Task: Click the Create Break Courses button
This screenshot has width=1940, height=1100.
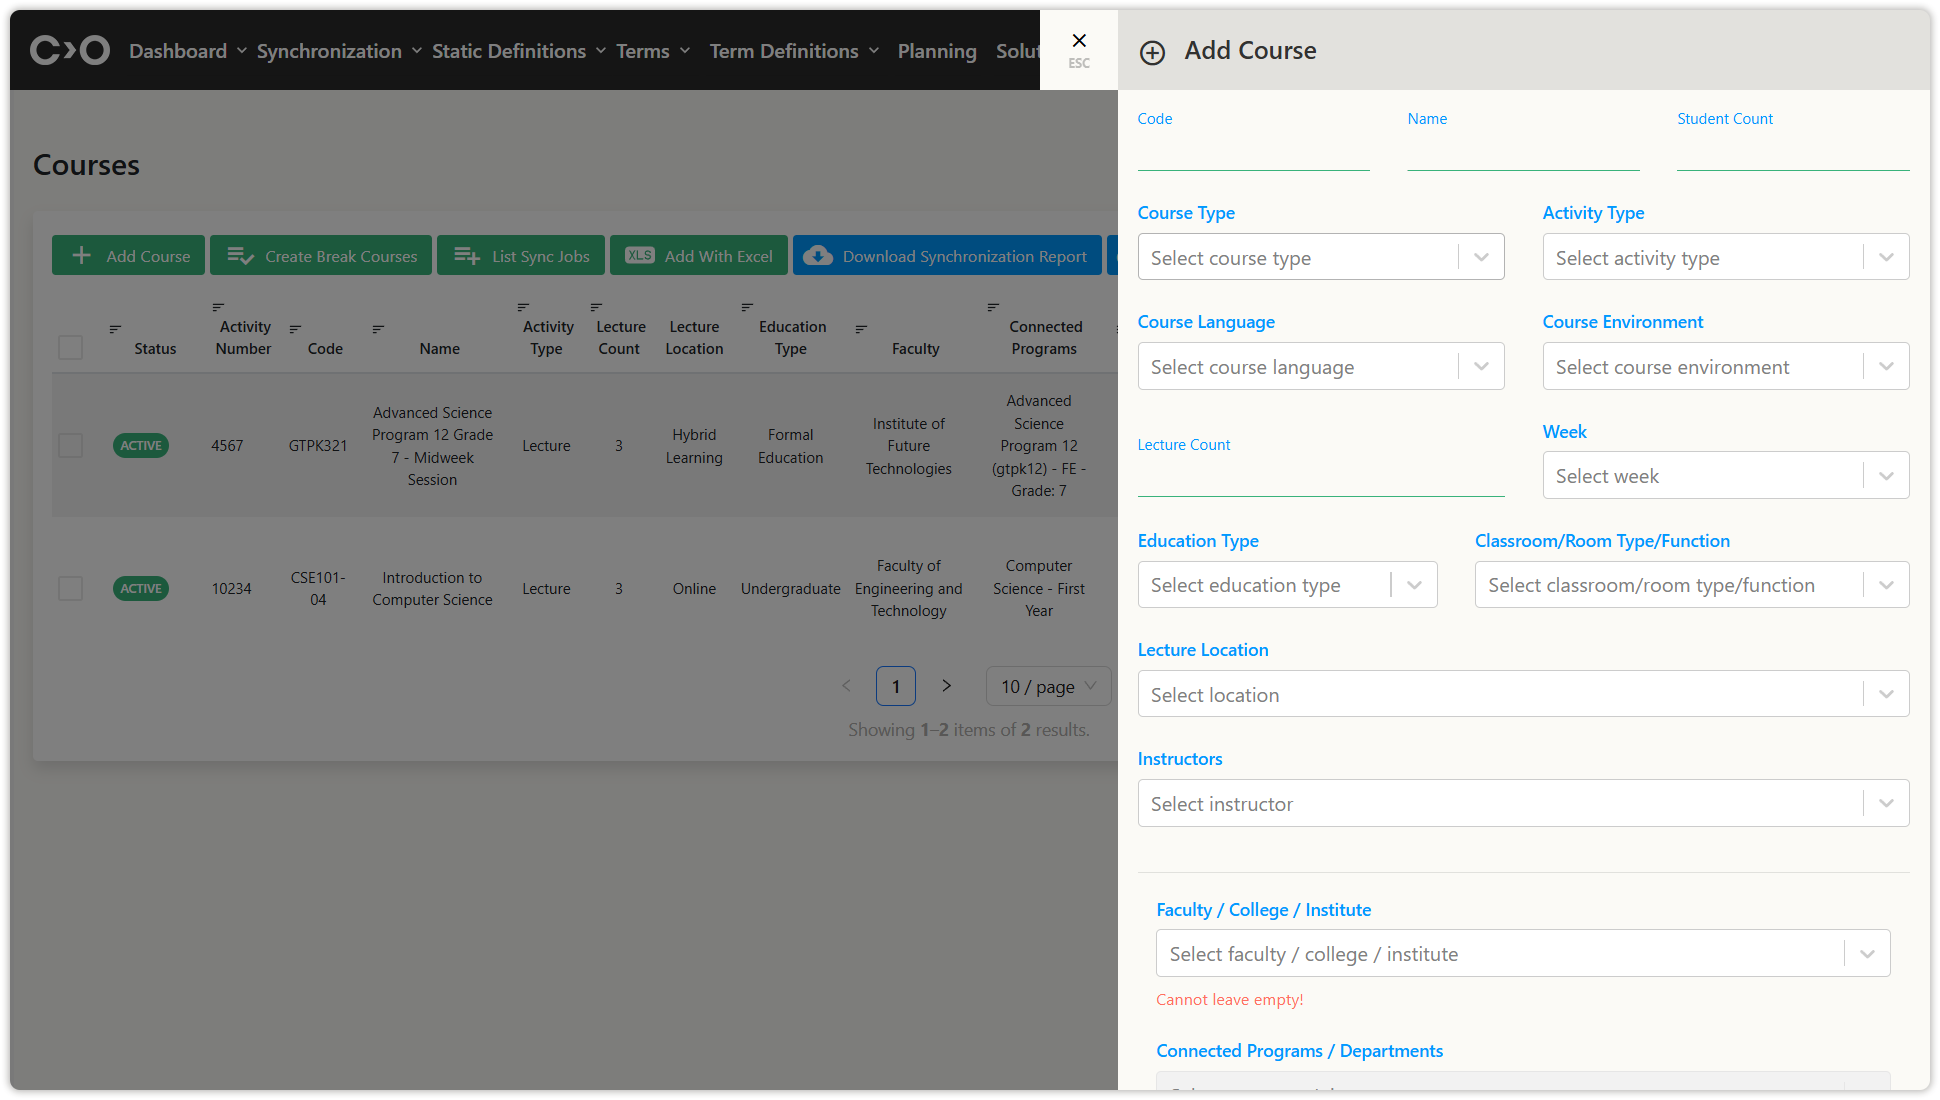Action: click(x=321, y=256)
